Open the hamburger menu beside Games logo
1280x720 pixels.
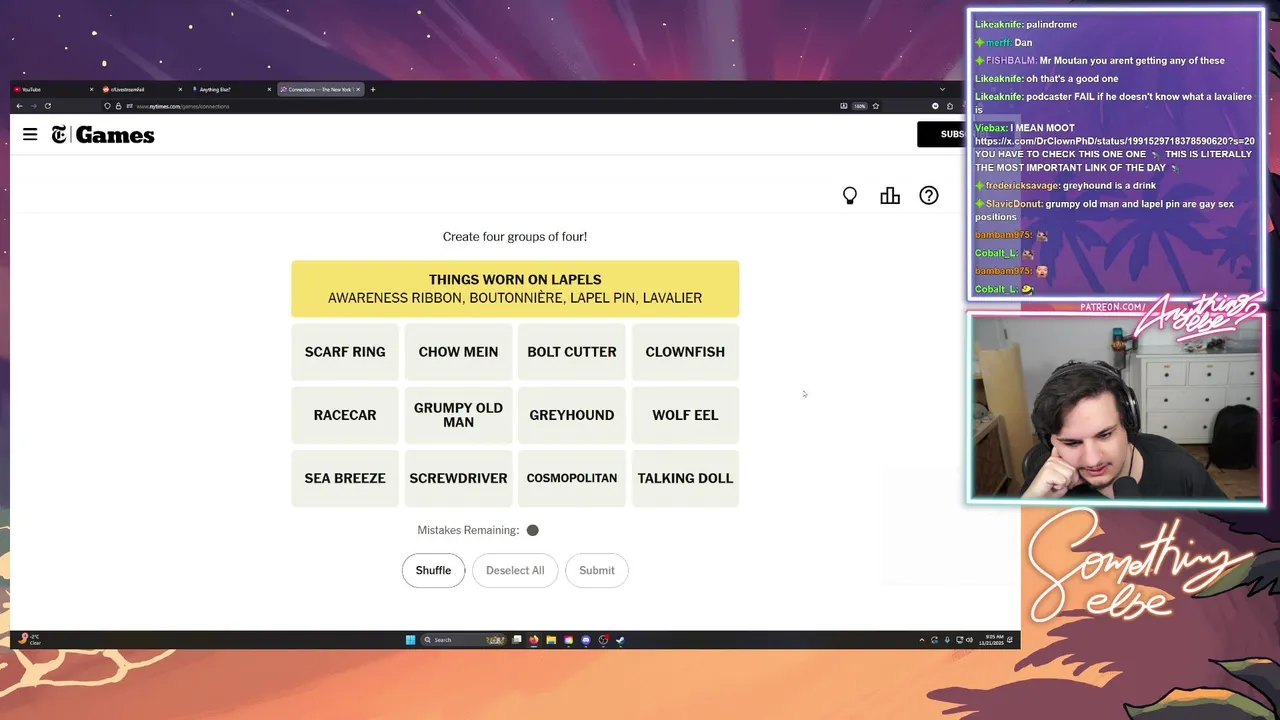[30, 134]
